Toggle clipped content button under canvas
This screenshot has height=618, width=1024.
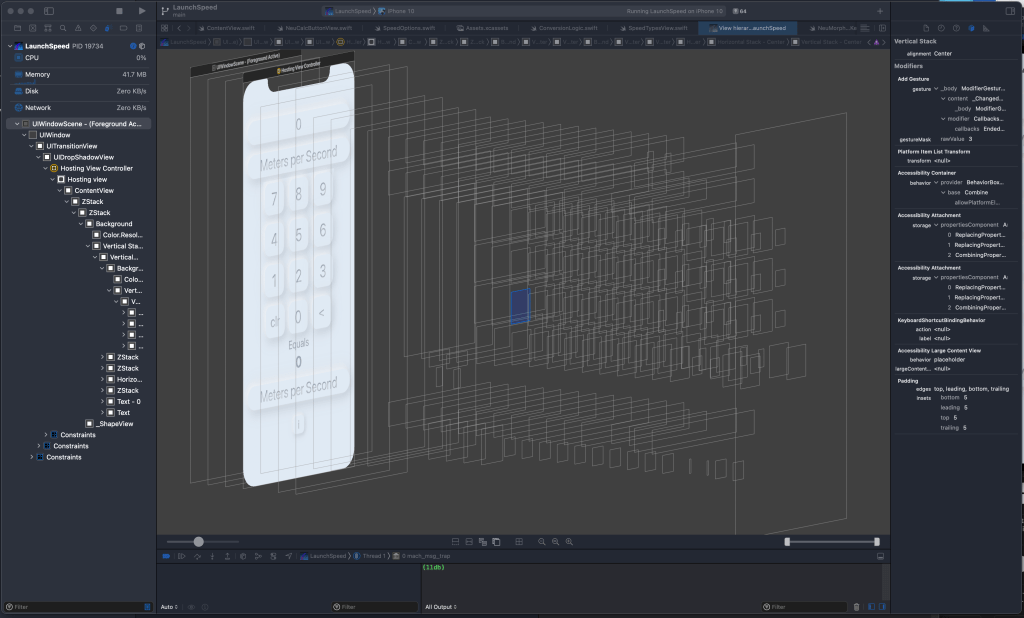(456, 541)
